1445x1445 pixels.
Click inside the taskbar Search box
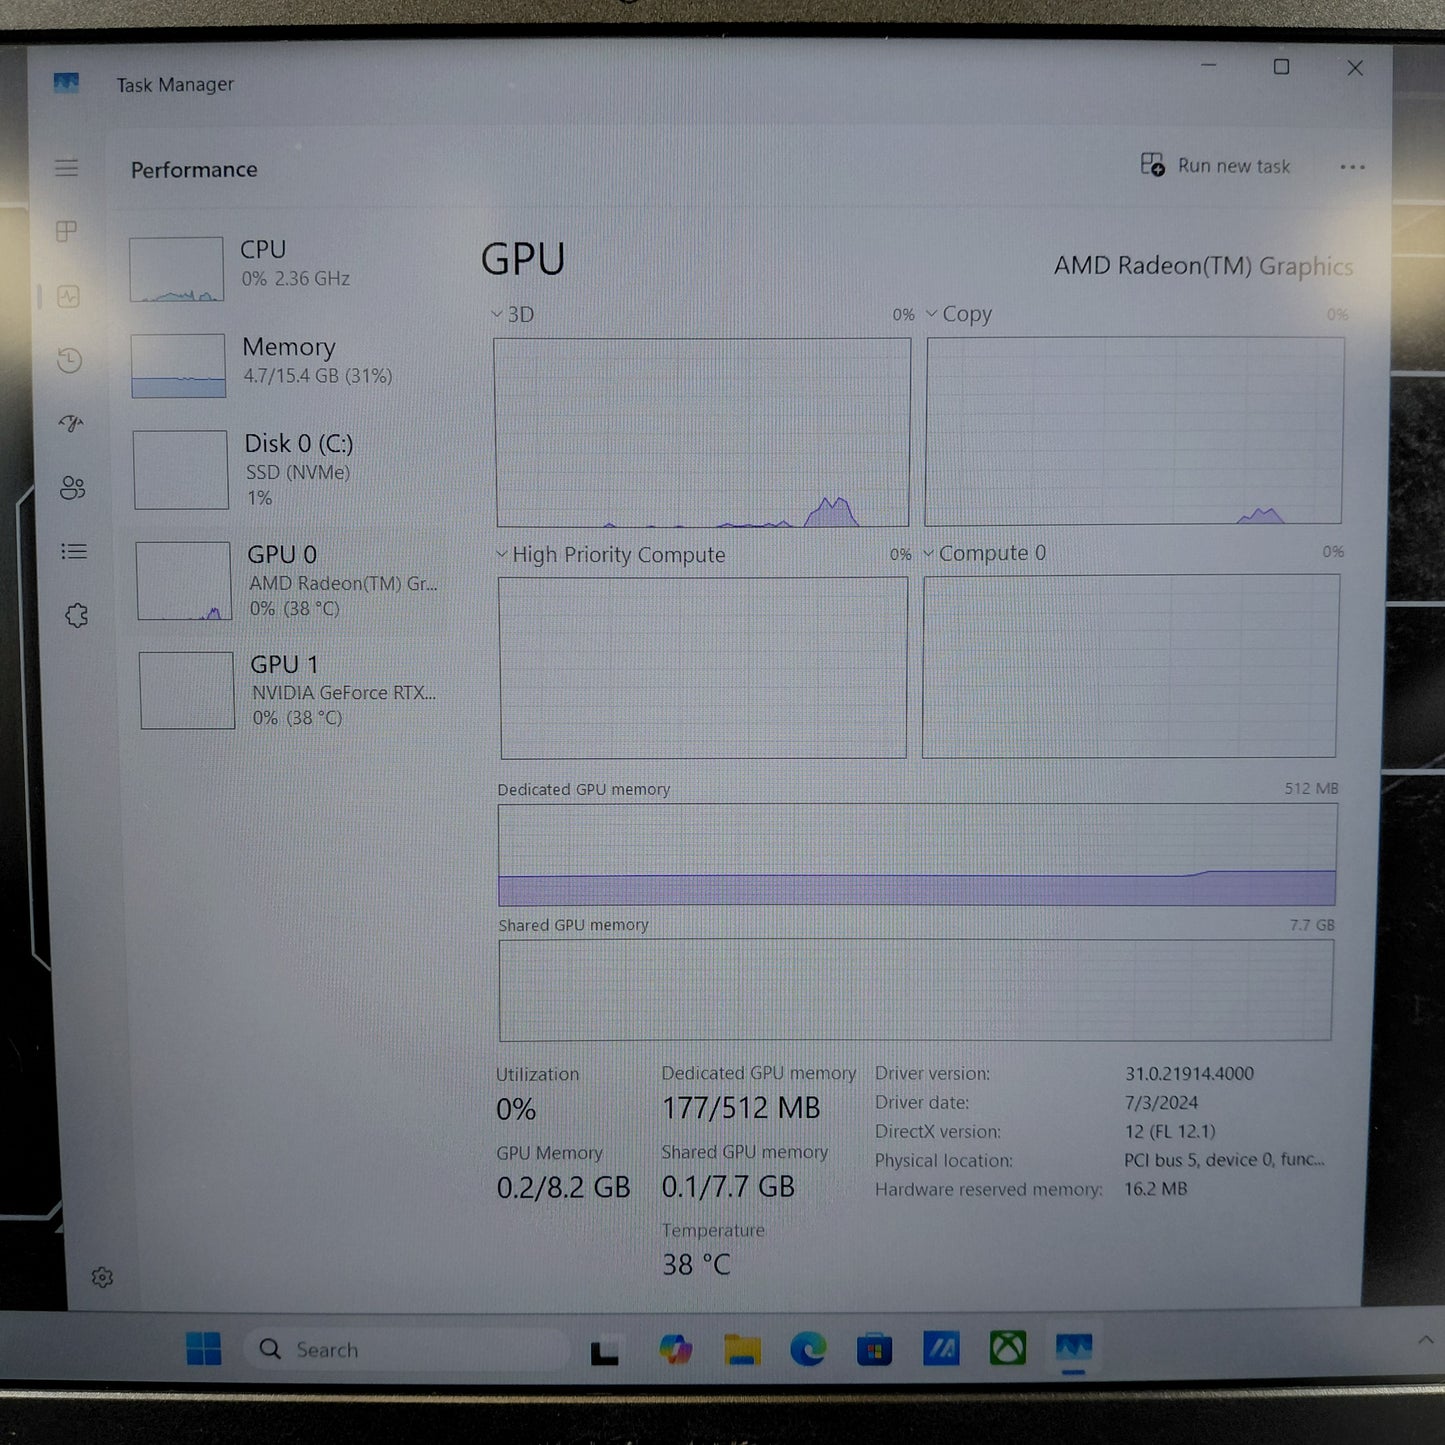click(x=400, y=1349)
